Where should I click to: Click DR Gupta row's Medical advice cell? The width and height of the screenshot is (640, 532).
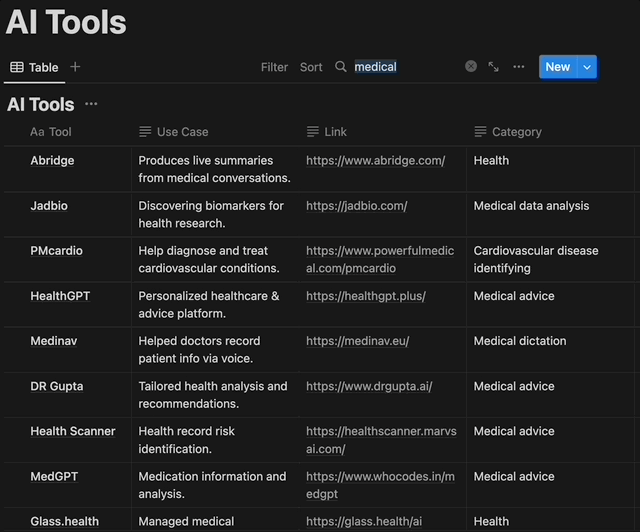point(550,395)
